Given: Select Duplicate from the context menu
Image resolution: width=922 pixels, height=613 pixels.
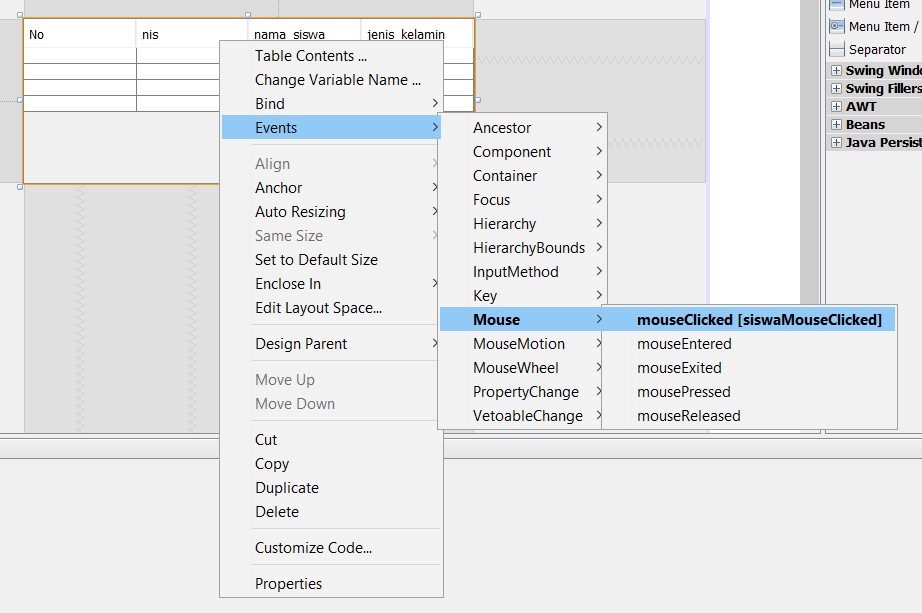Looking at the screenshot, I should coord(287,487).
